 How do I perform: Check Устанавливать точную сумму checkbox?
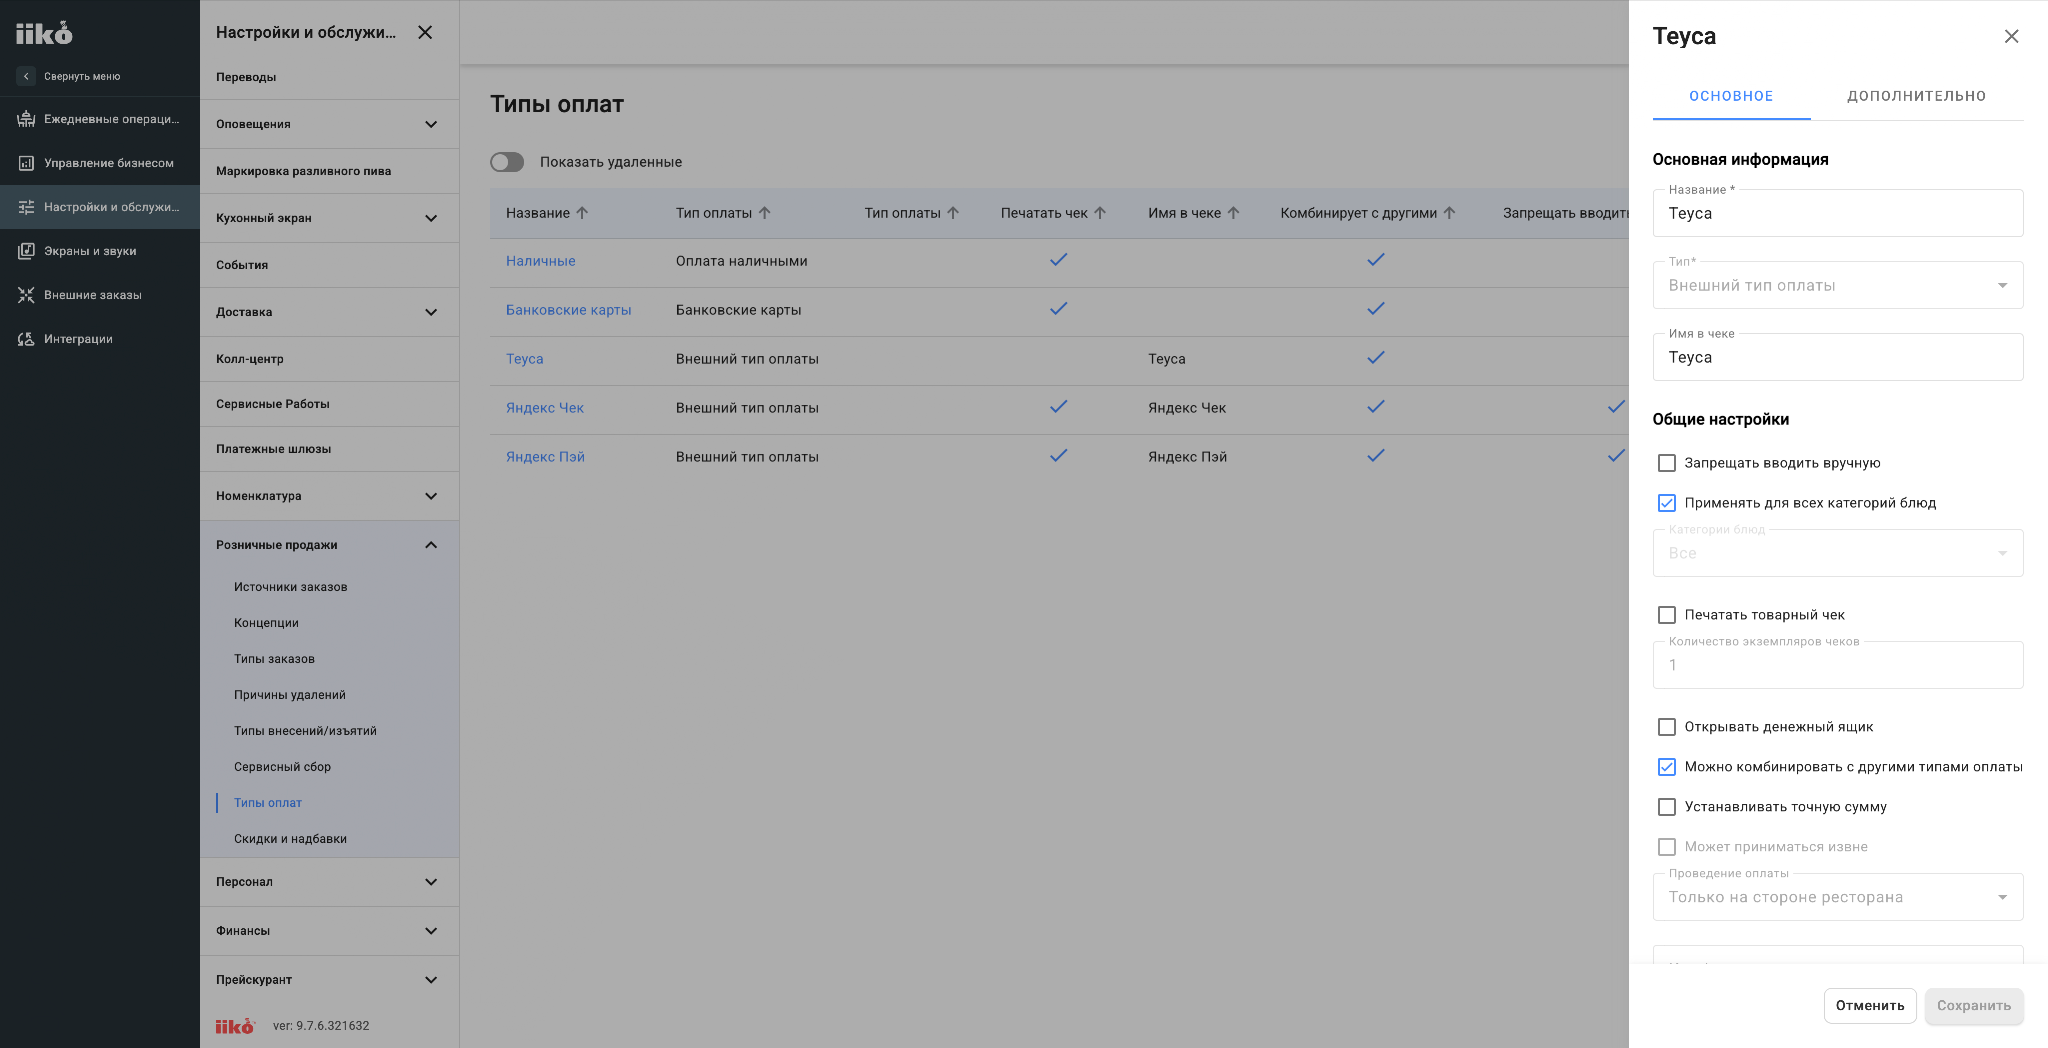tap(1667, 807)
